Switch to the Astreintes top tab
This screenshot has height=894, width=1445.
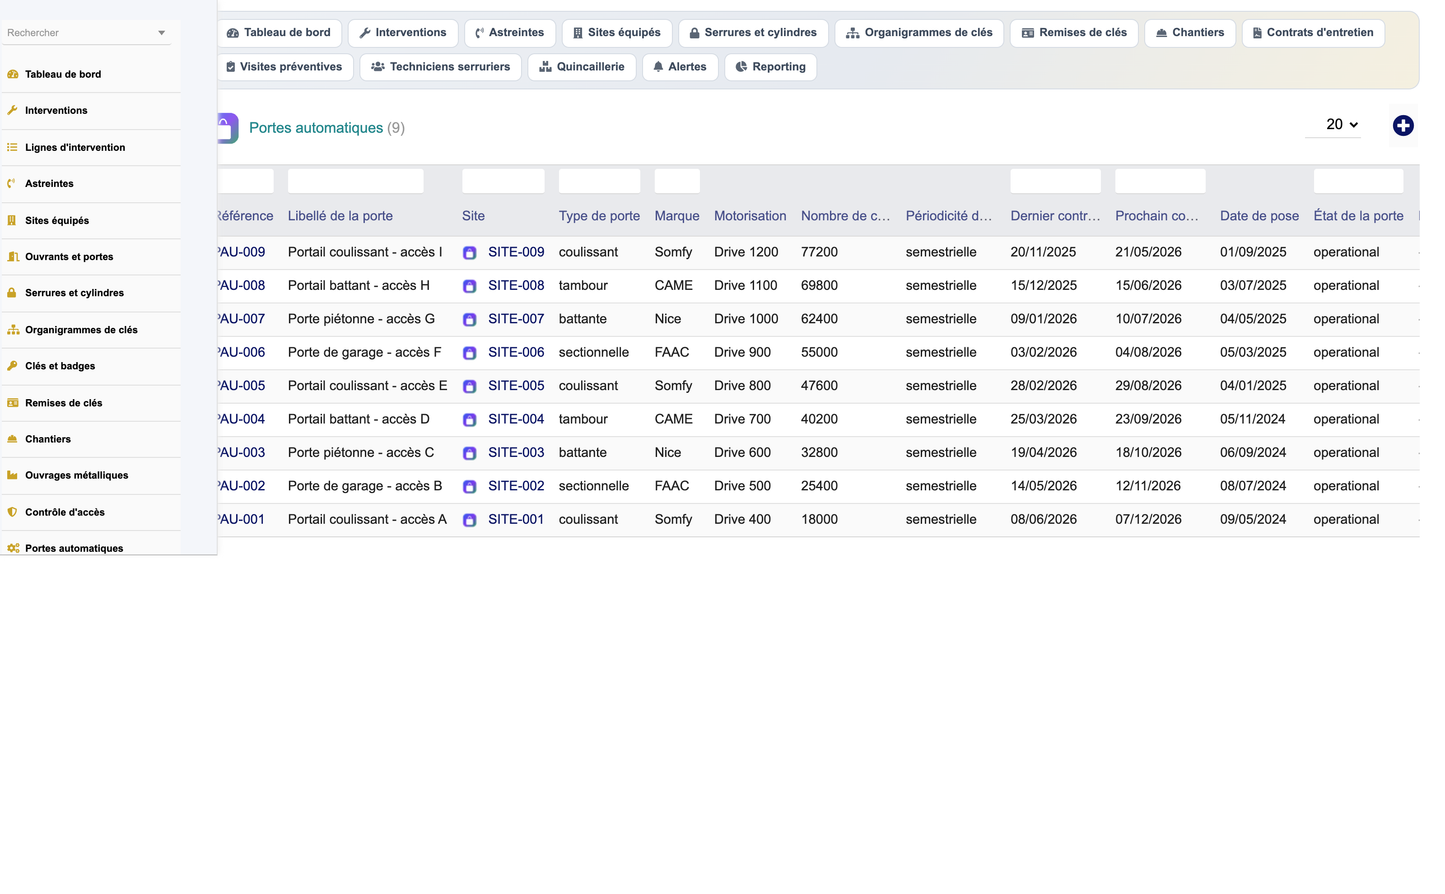coord(510,33)
